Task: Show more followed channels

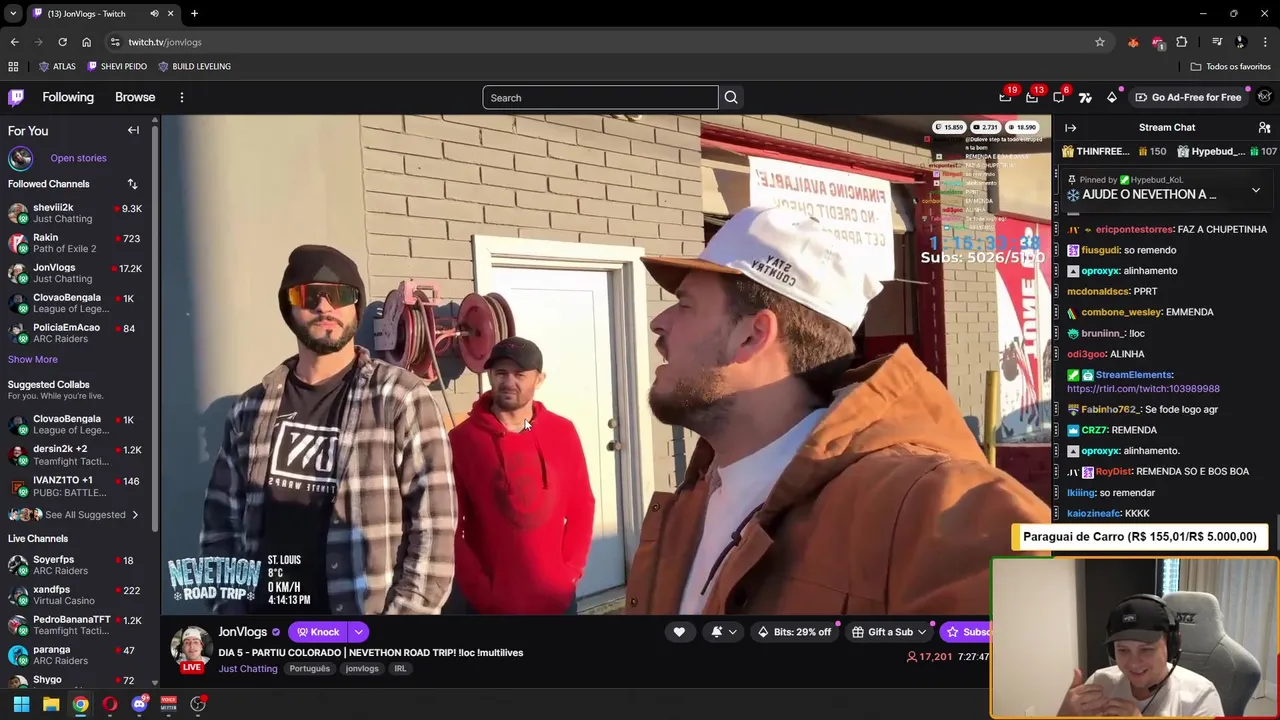Action: pyautogui.click(x=33, y=359)
